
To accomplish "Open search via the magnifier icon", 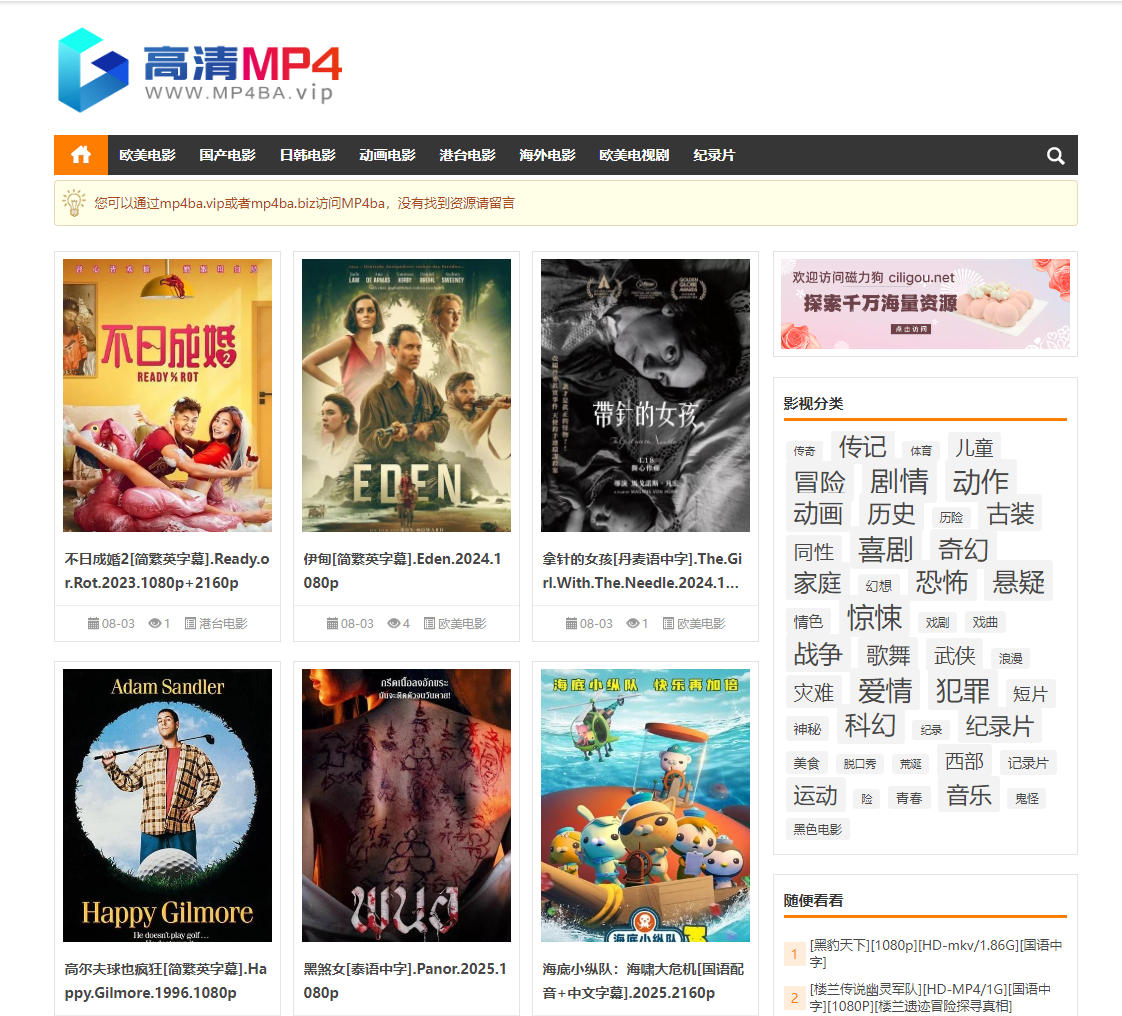I will pyautogui.click(x=1055, y=155).
